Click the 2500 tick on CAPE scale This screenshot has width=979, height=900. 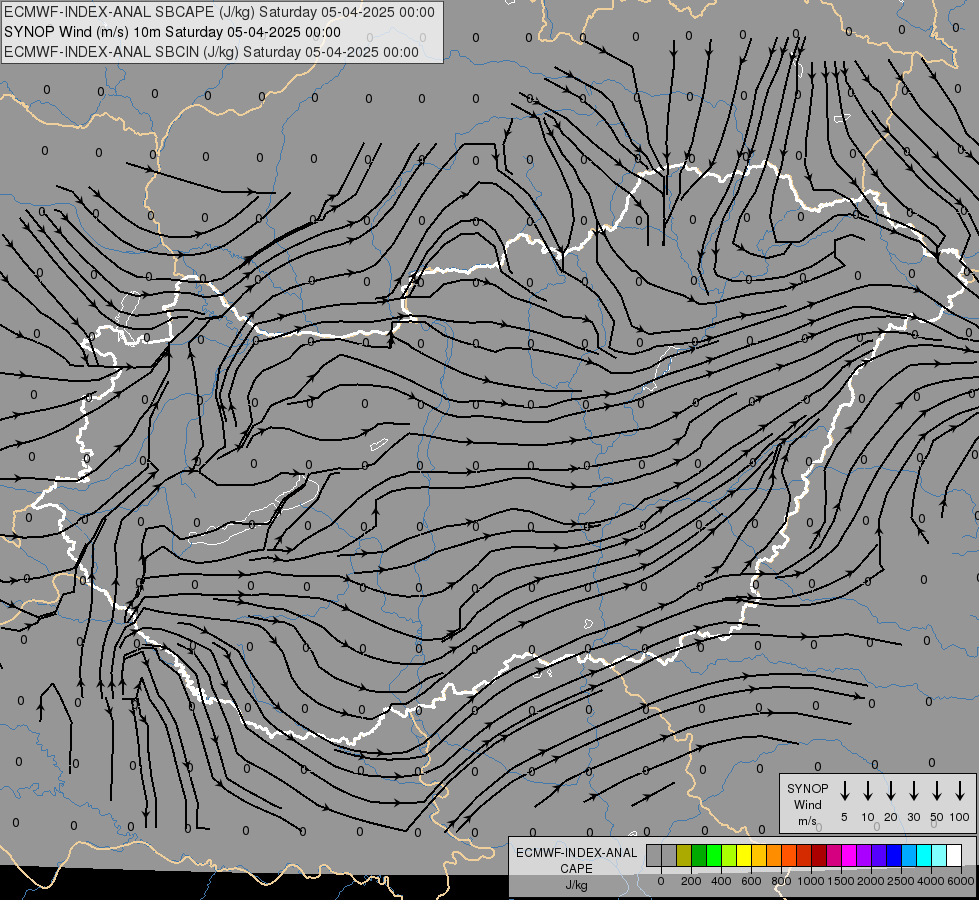[x=901, y=881]
